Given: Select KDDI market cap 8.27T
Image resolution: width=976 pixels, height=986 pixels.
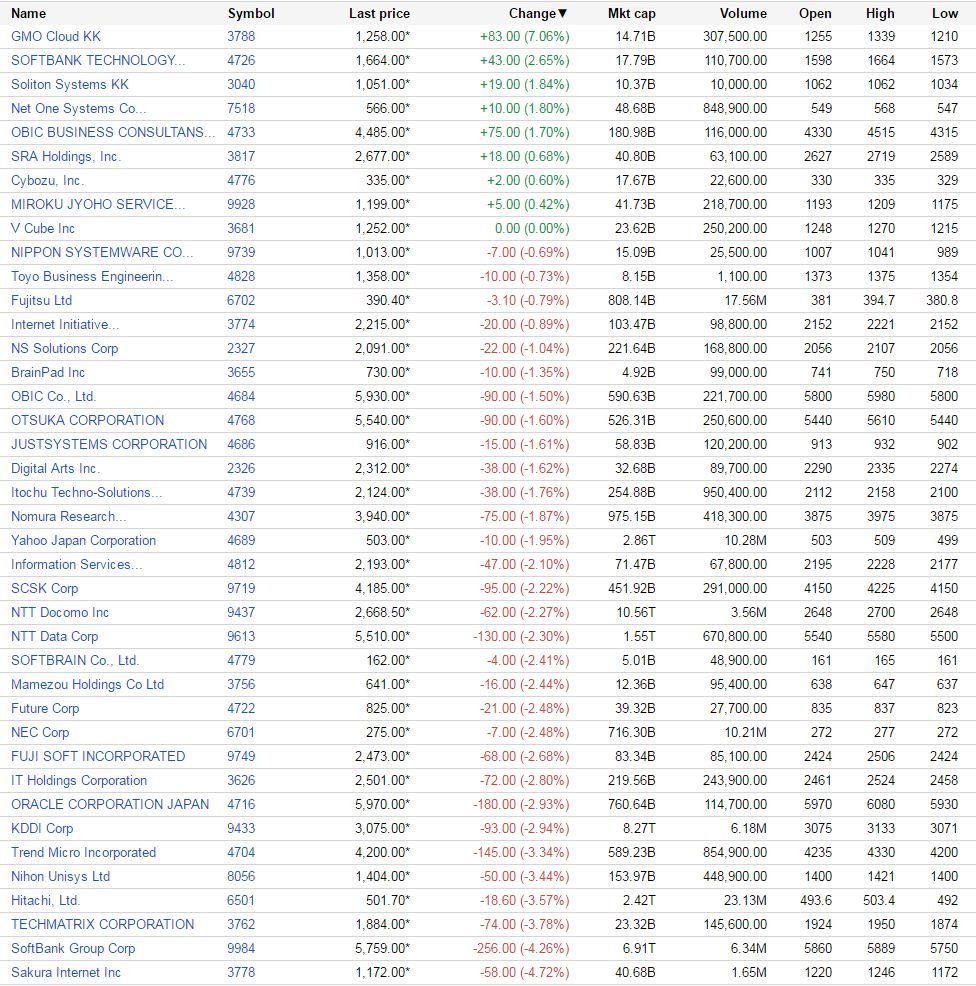Looking at the screenshot, I should [640, 829].
